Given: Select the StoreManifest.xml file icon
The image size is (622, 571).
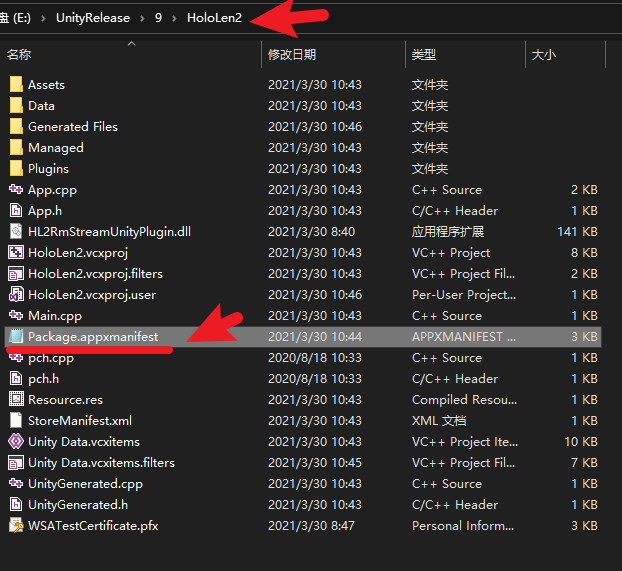Looking at the screenshot, I should point(16,421).
